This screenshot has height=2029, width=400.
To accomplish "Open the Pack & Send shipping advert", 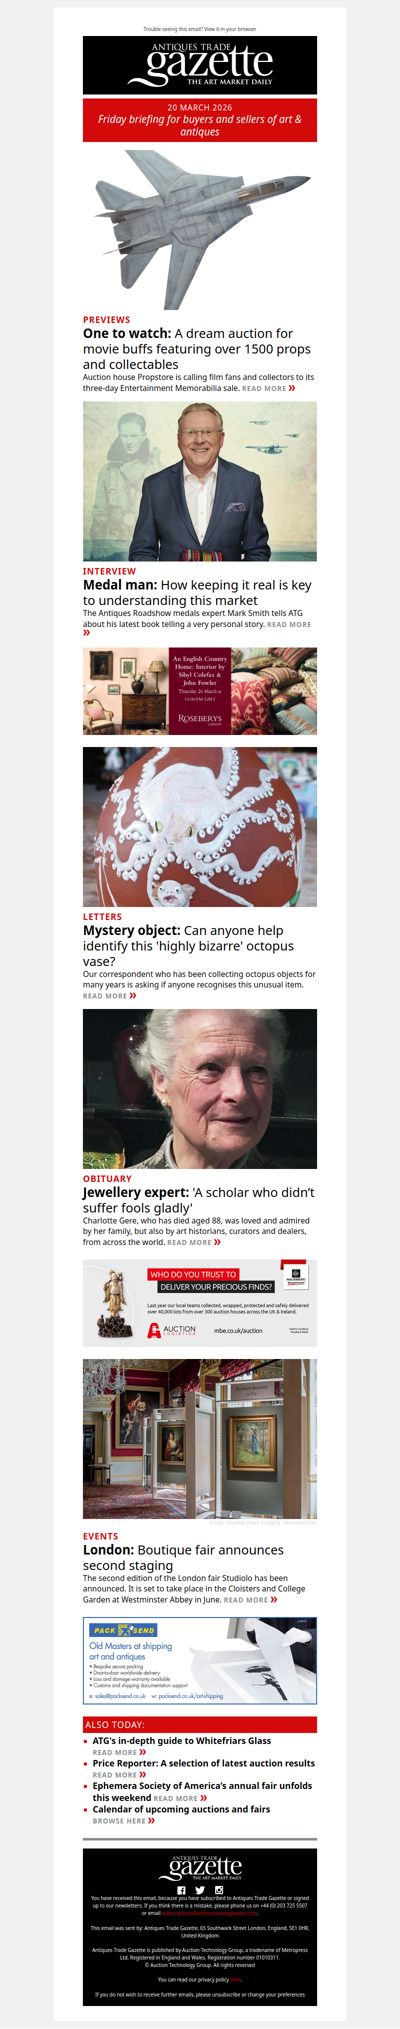I will [x=200, y=1661].
